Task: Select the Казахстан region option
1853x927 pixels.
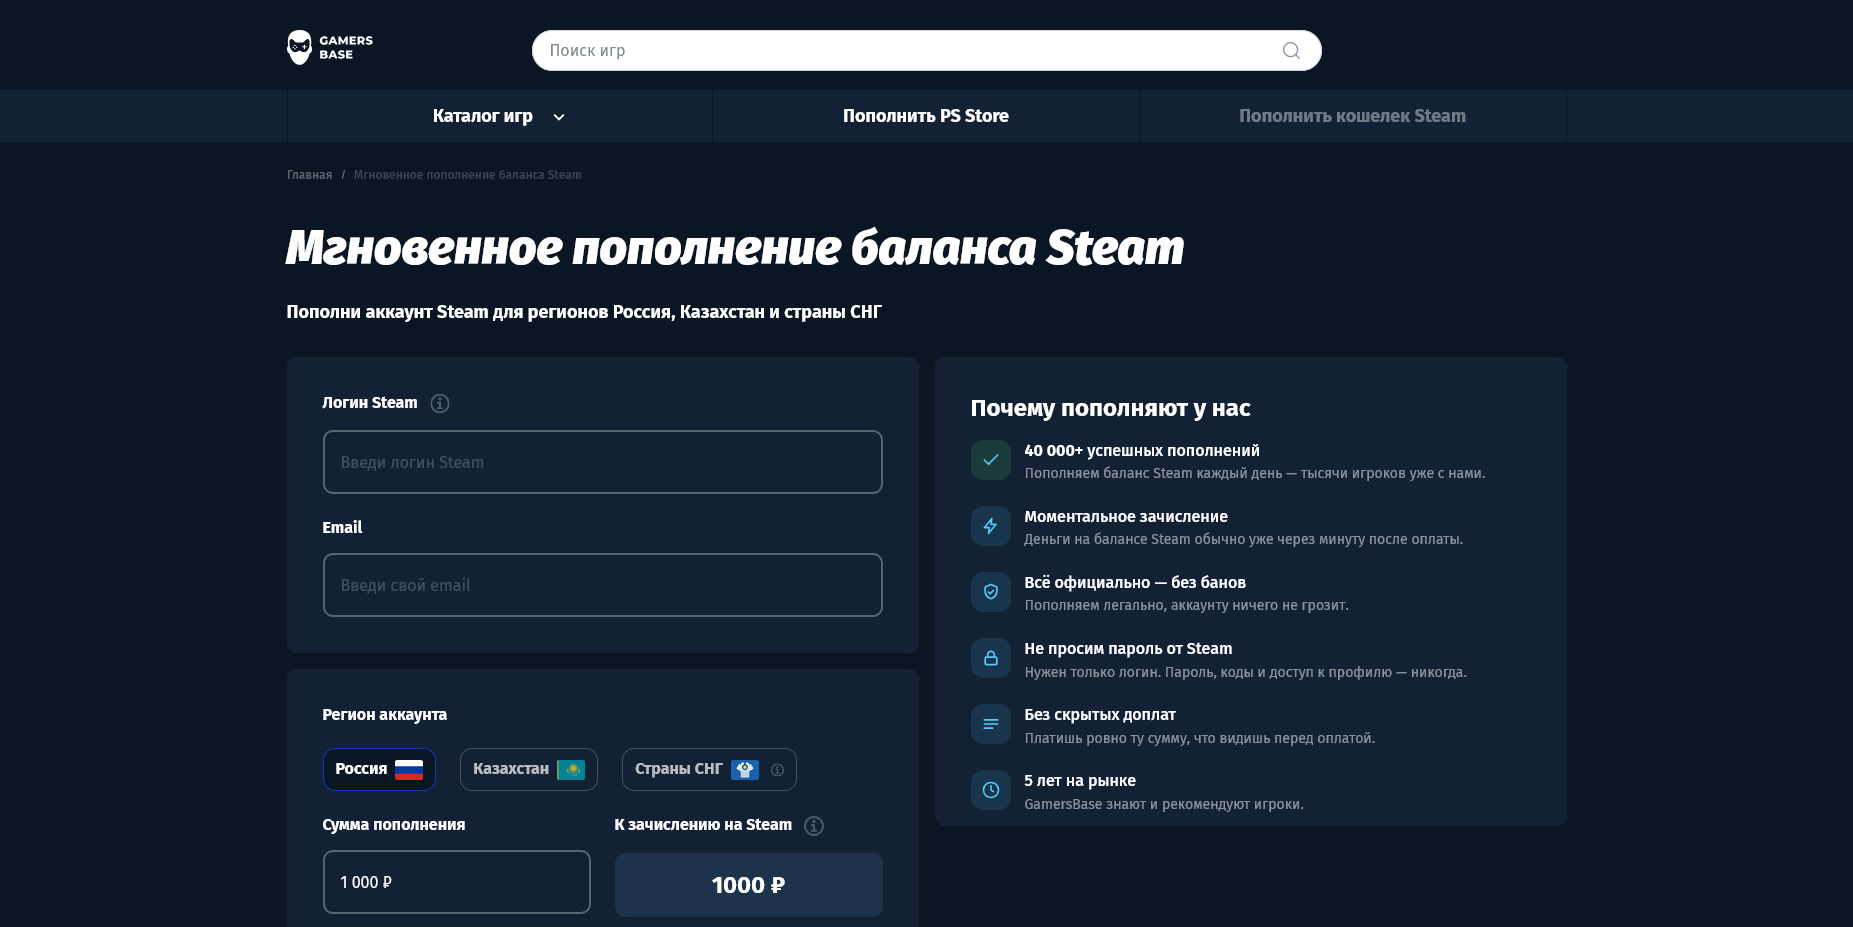Action: 528,769
